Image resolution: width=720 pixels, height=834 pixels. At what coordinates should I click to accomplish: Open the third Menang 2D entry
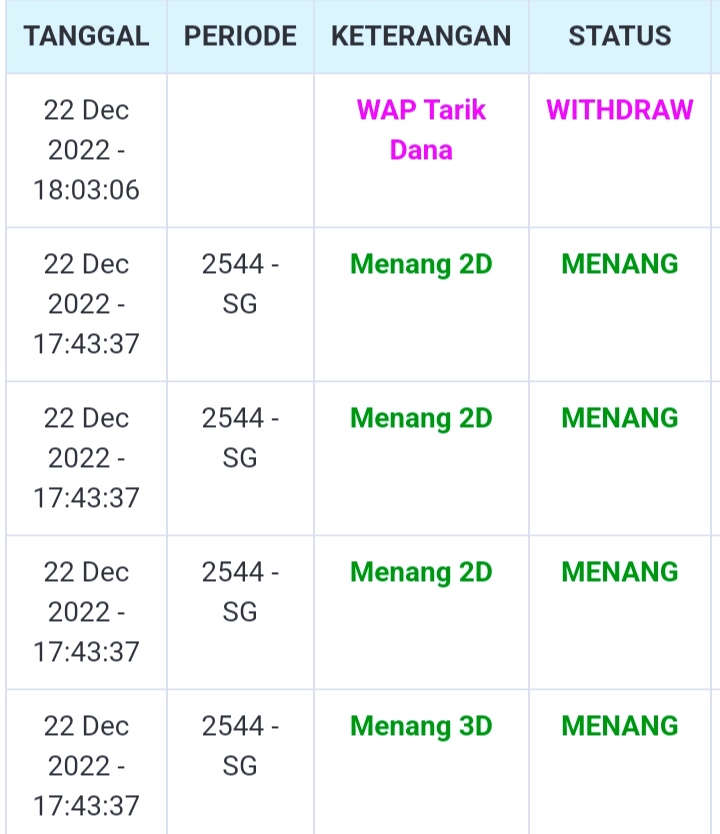tap(421, 572)
